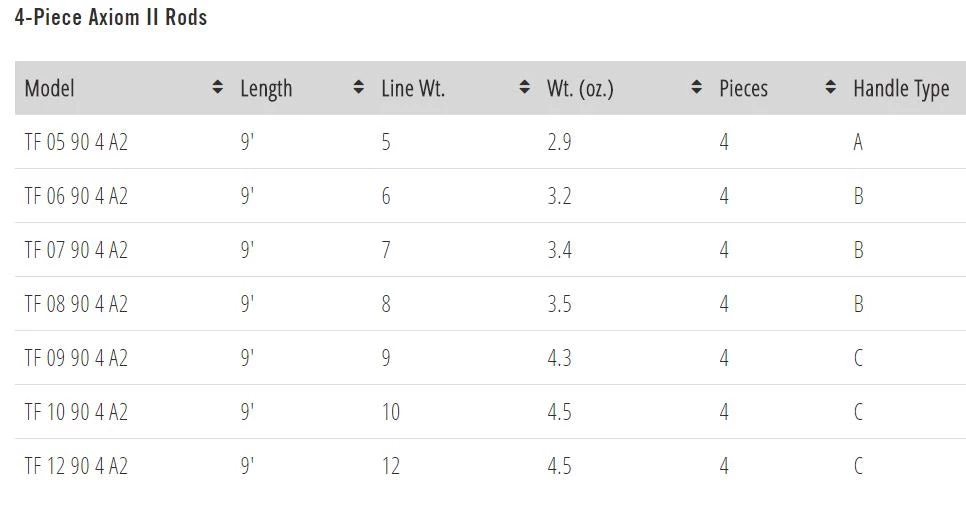
Task: Select the Line Wt. column header
Action: pos(413,88)
